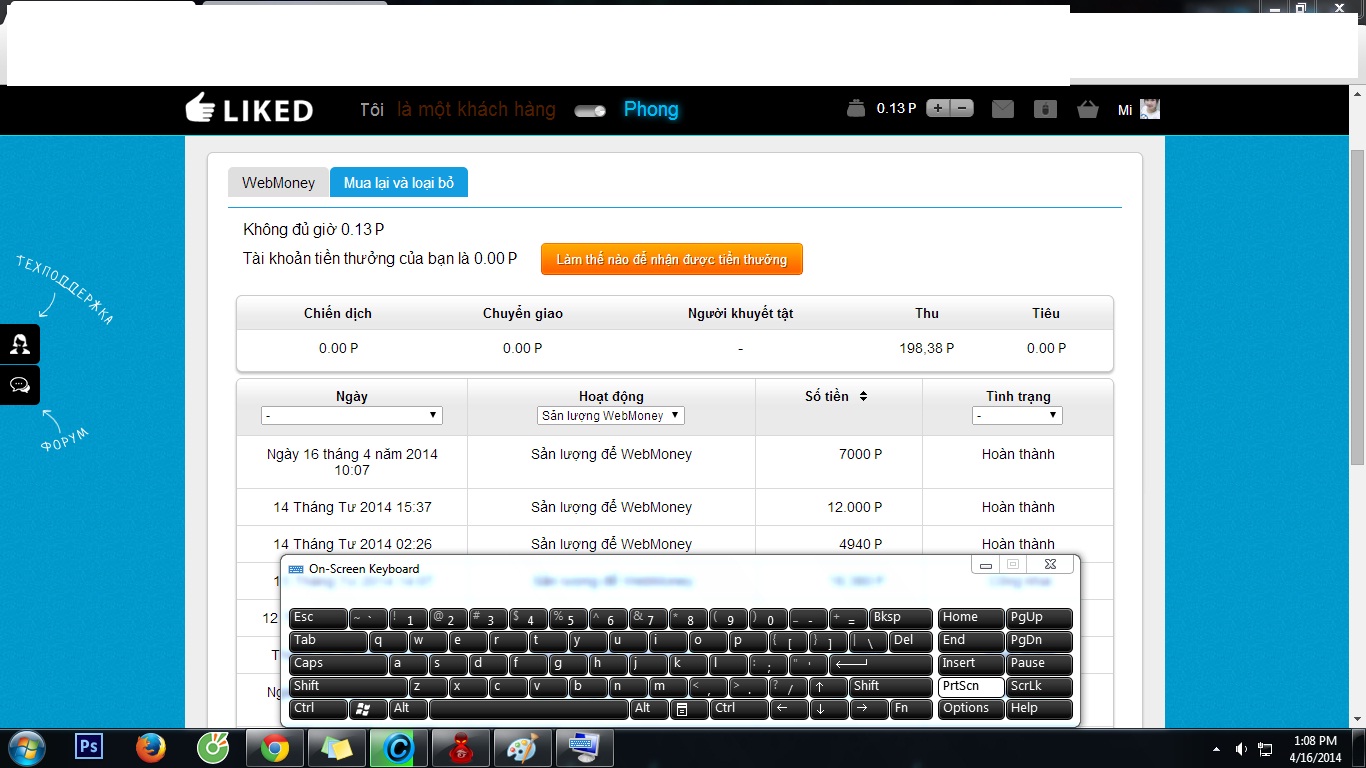Viewport: 1366px width, 768px height.
Task: Open Options on the On-Screen Keyboard
Action: [x=971, y=710]
